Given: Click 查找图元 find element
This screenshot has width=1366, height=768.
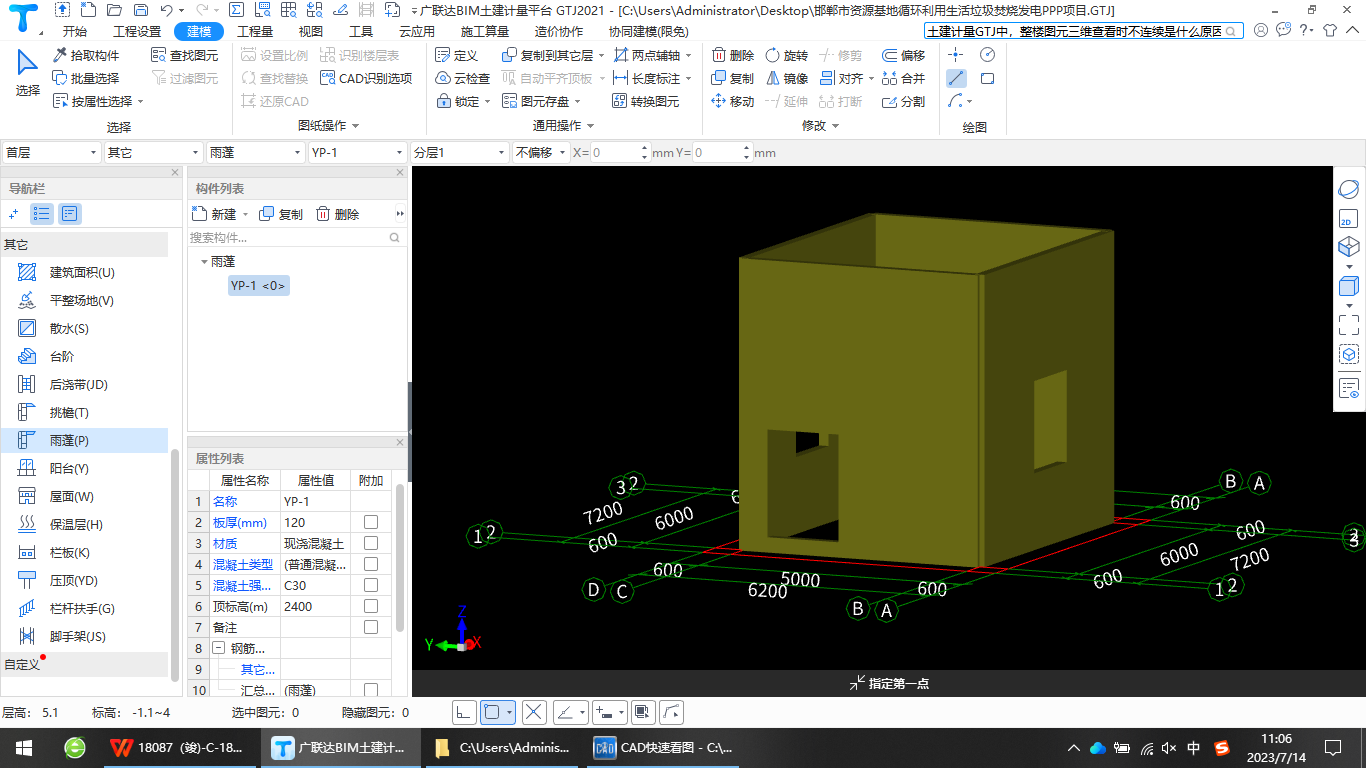Looking at the screenshot, I should tap(185, 55).
